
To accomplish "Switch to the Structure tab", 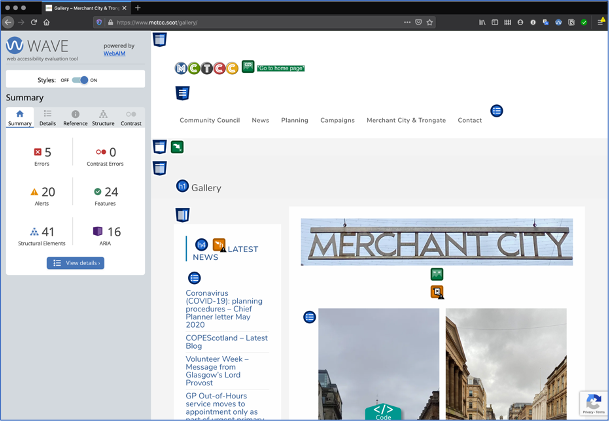I will [x=103, y=118].
